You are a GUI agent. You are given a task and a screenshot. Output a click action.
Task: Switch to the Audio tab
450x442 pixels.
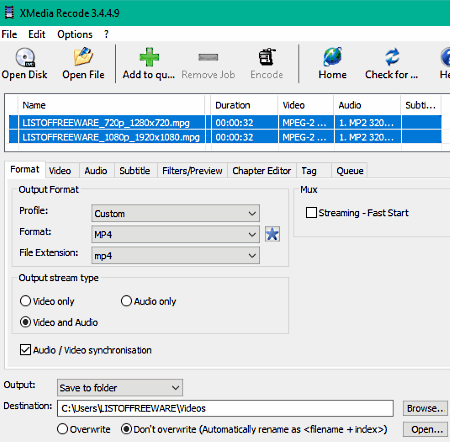pyautogui.click(x=96, y=171)
